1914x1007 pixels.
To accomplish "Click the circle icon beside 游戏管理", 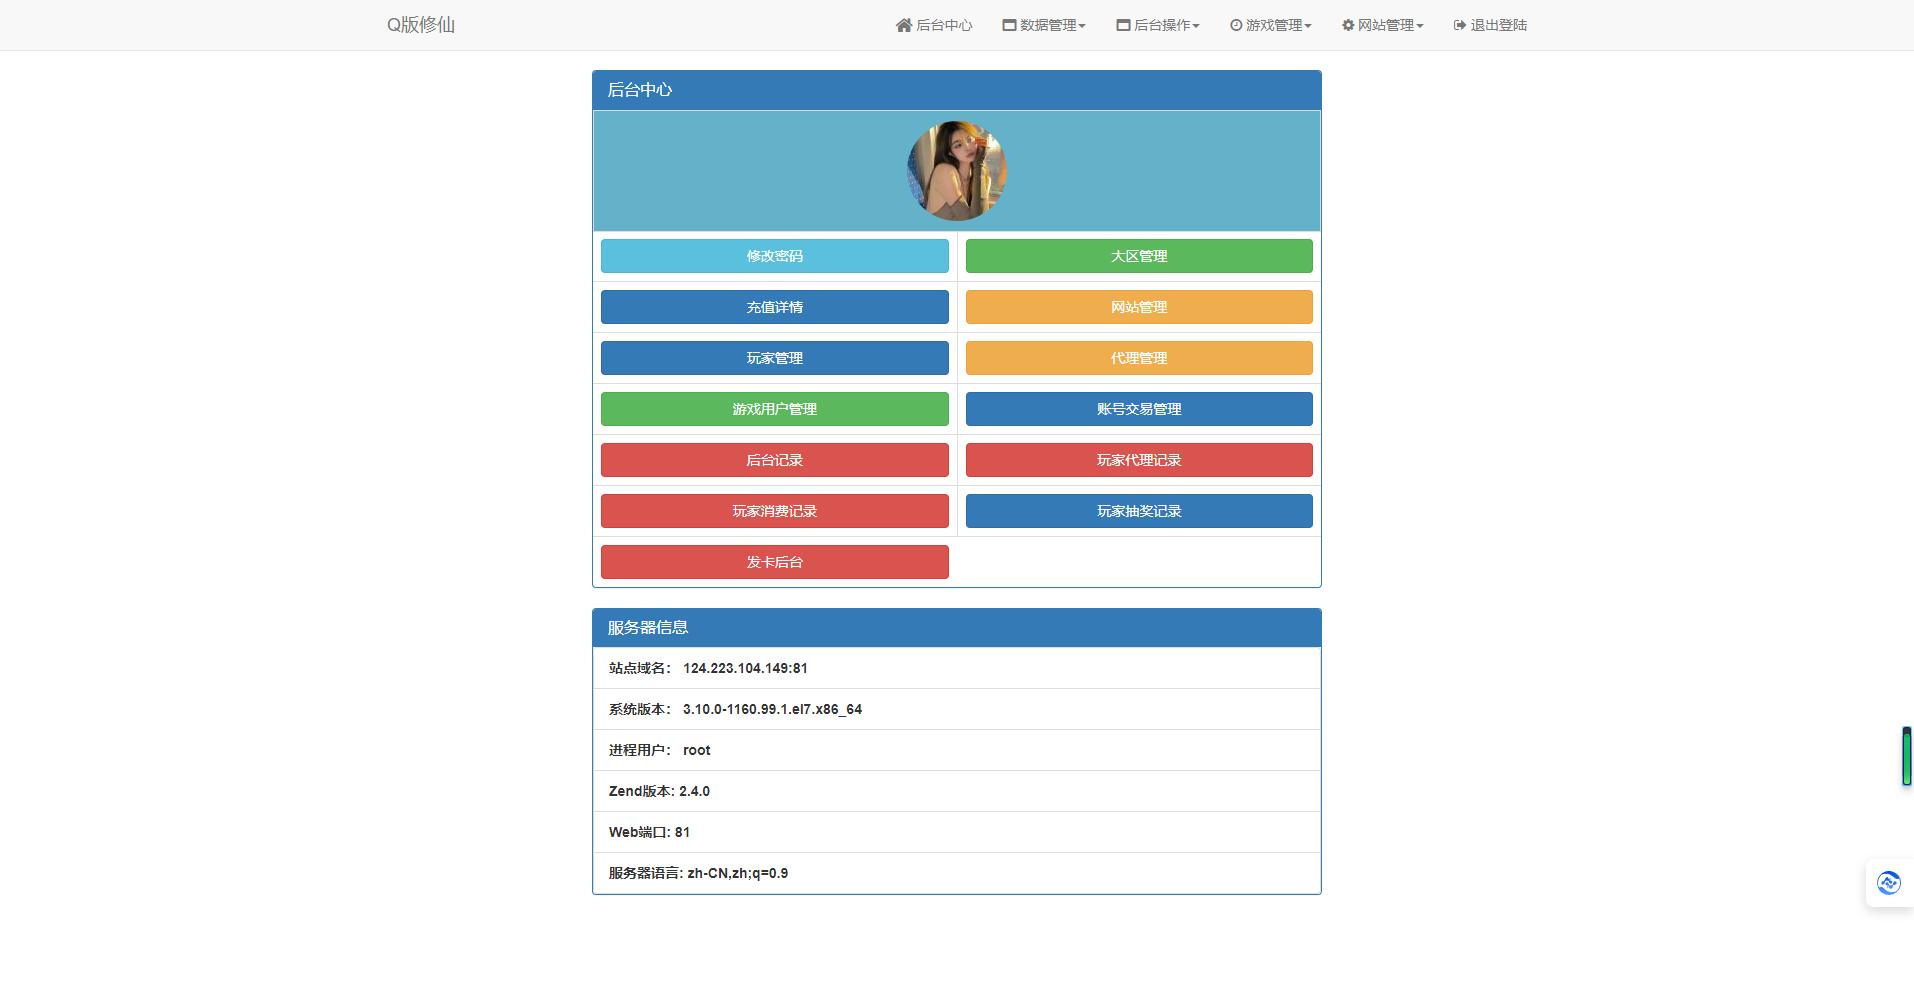I will 1235,25.
